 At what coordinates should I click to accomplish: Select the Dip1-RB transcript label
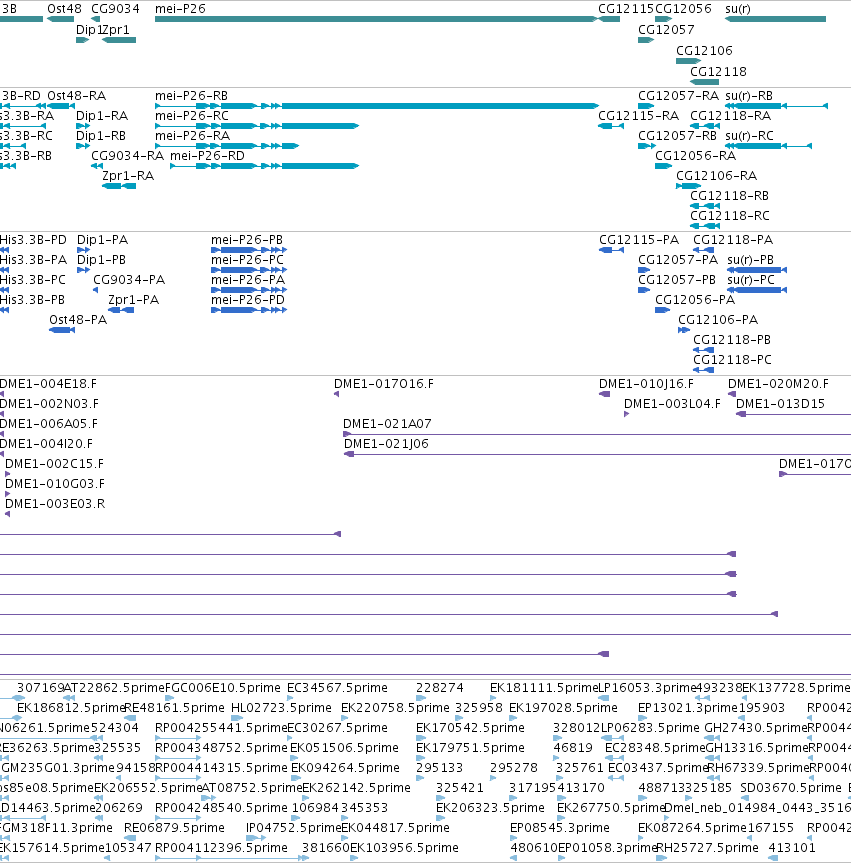tap(101, 136)
